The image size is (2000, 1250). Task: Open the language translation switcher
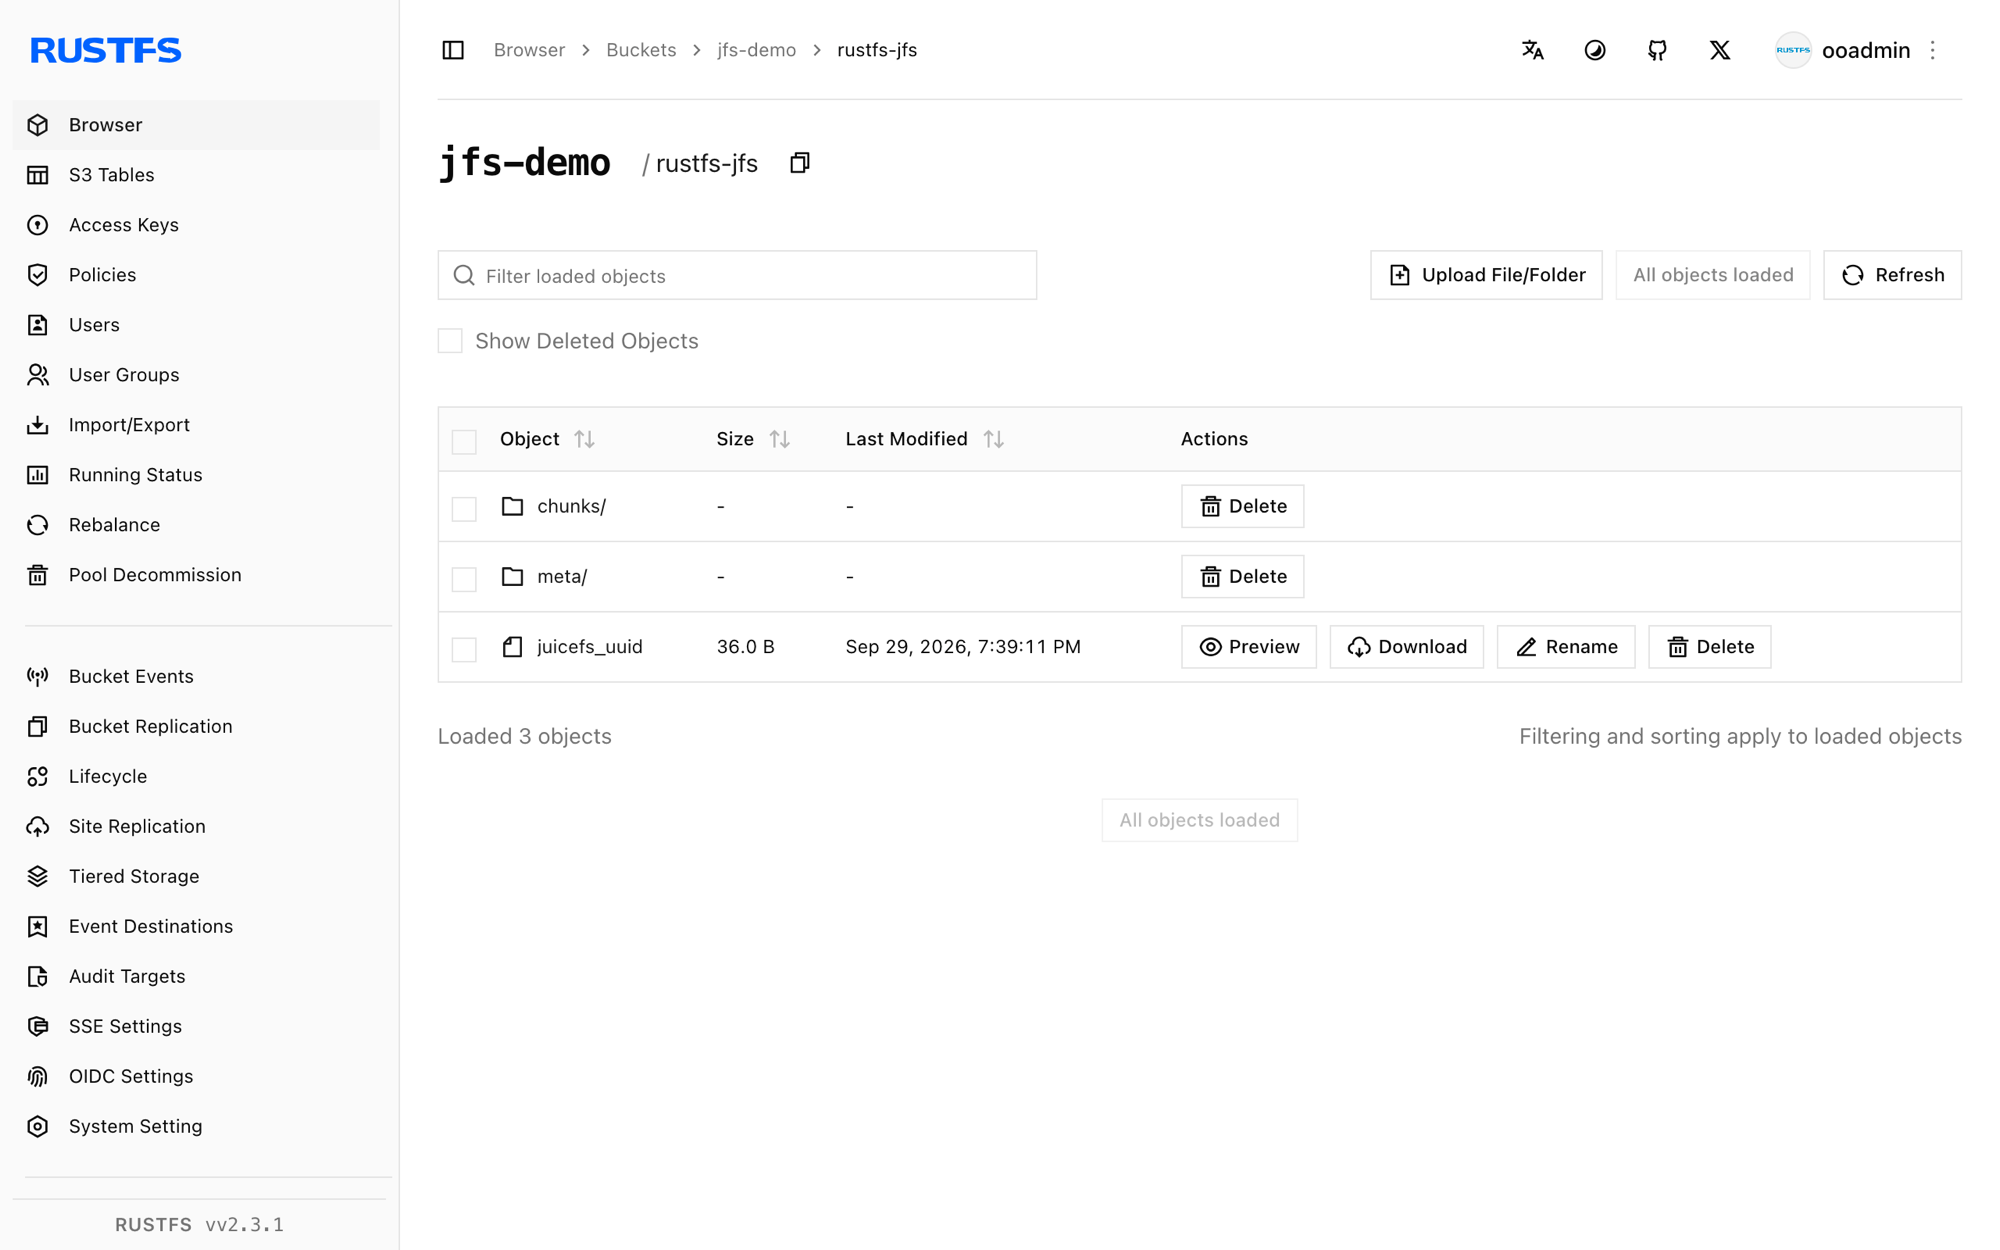point(1532,50)
